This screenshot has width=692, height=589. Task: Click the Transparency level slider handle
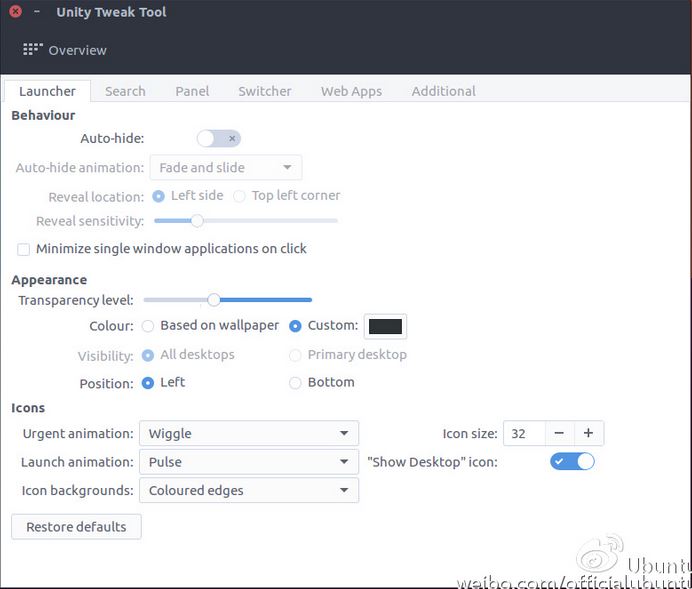[x=213, y=299]
